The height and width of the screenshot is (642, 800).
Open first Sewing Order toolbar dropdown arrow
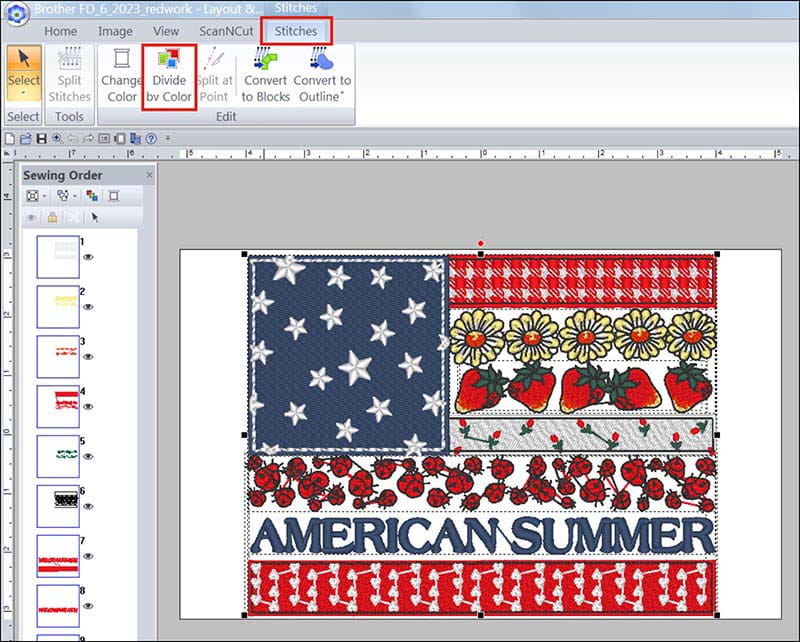point(46,196)
